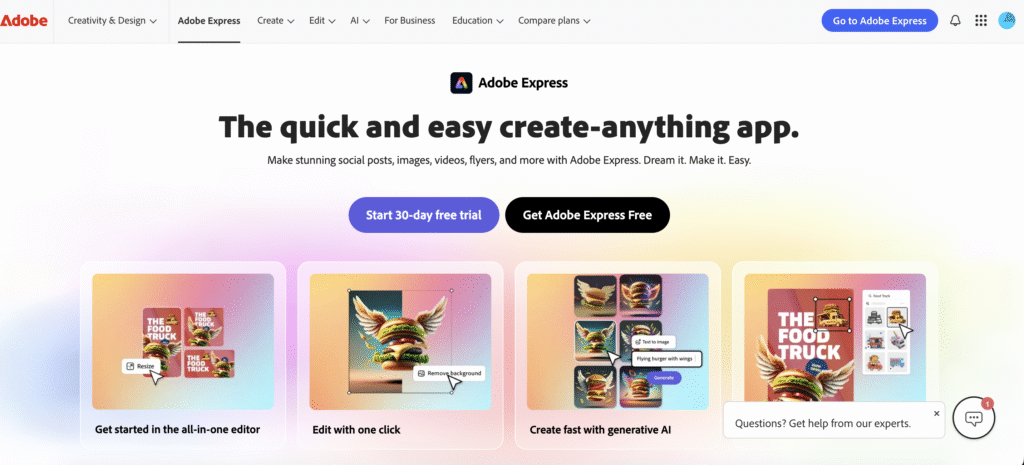The height and width of the screenshot is (465, 1024).
Task: Click the Adobe logo
Action: pyautogui.click(x=24, y=21)
